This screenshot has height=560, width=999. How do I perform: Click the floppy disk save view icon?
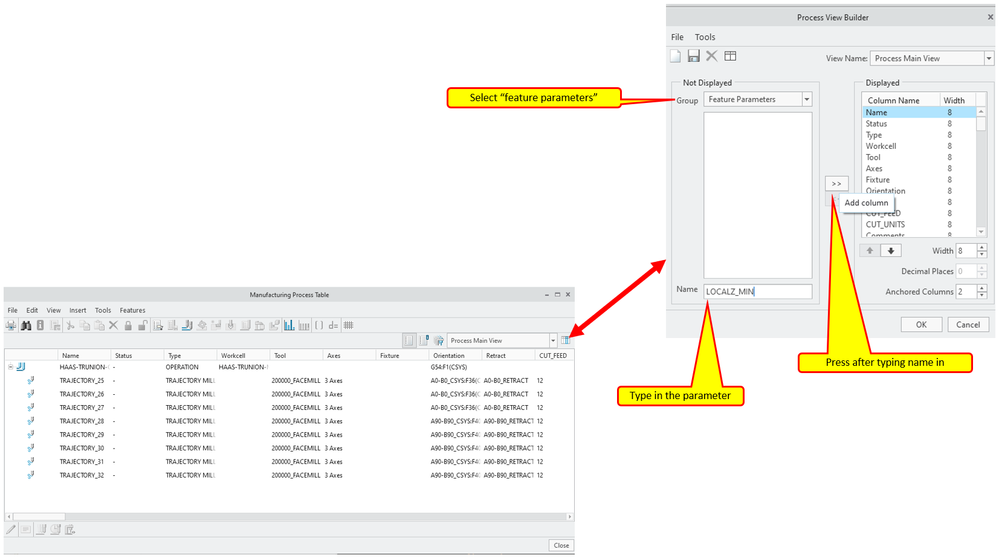[694, 56]
